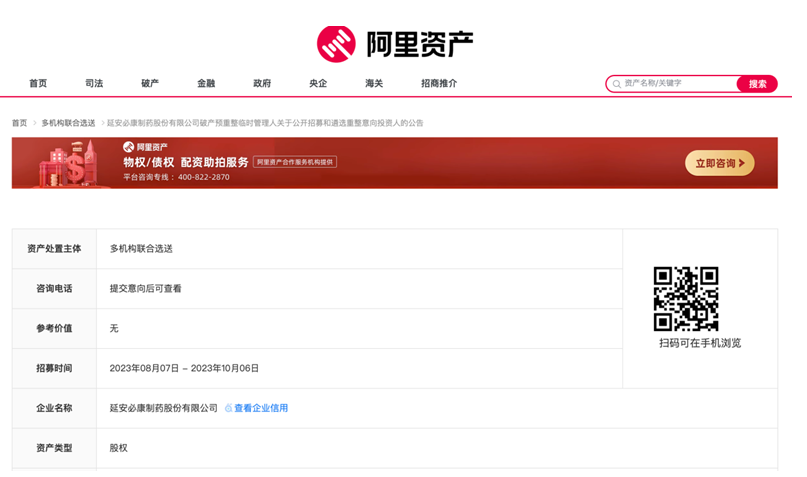Screen dimensions: 807x477
Task: Click the arrow on 立即咨询 button
Action: [742, 163]
